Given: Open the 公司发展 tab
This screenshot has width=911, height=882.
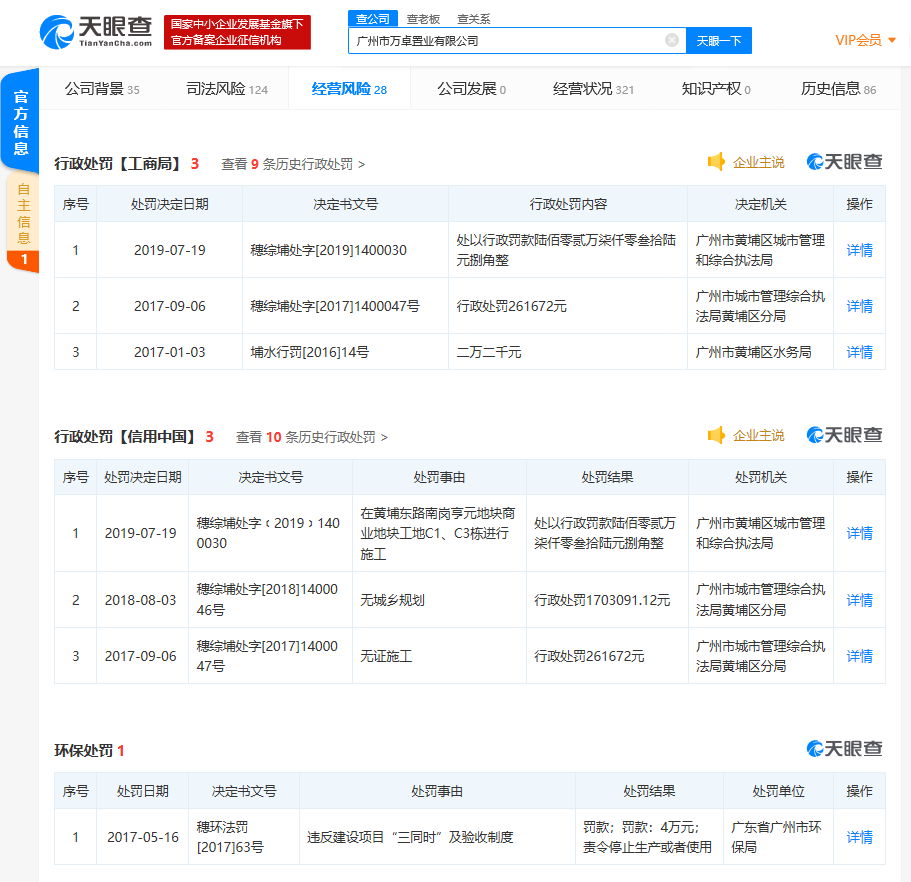Looking at the screenshot, I should tap(471, 89).
